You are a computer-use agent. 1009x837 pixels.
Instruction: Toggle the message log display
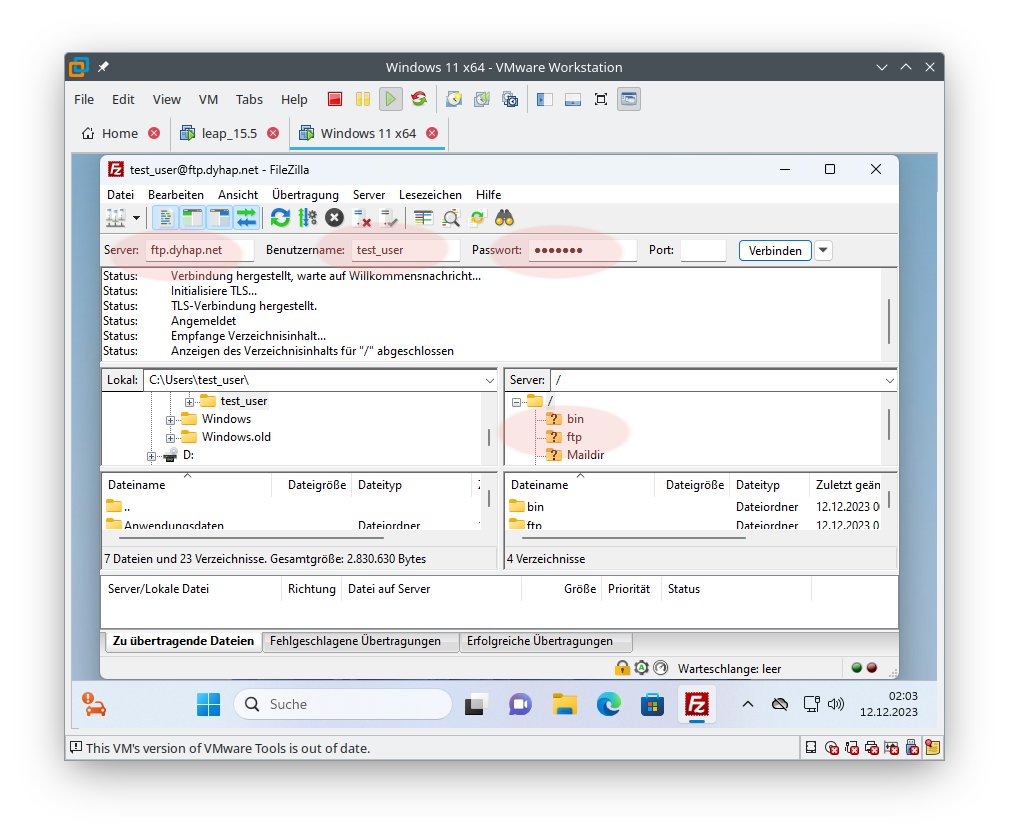(x=166, y=217)
